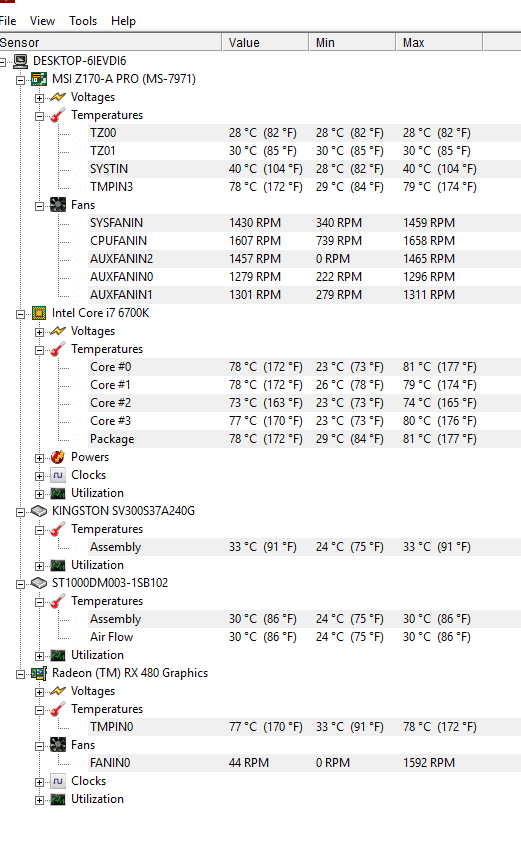Image resolution: width=521 pixels, height=857 pixels.
Task: Open the Help menu
Action: coord(123,21)
